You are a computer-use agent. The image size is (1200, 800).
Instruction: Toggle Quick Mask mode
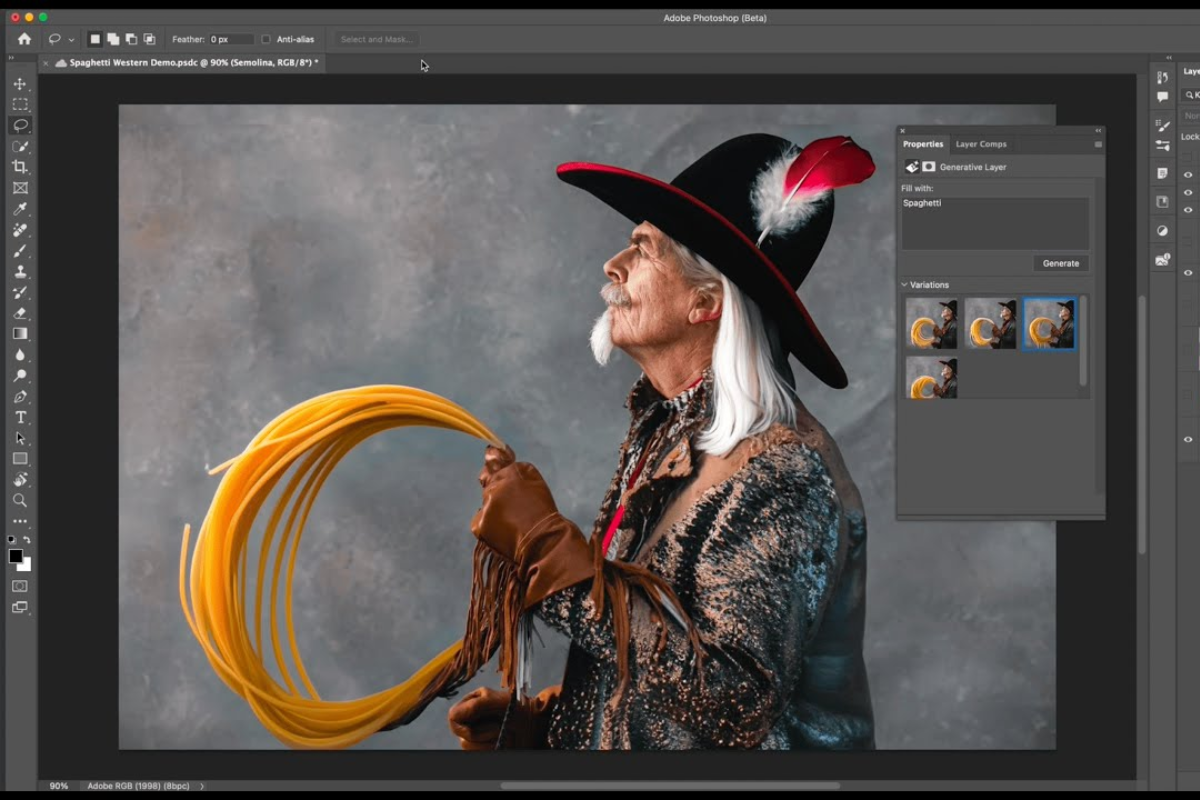click(x=20, y=586)
